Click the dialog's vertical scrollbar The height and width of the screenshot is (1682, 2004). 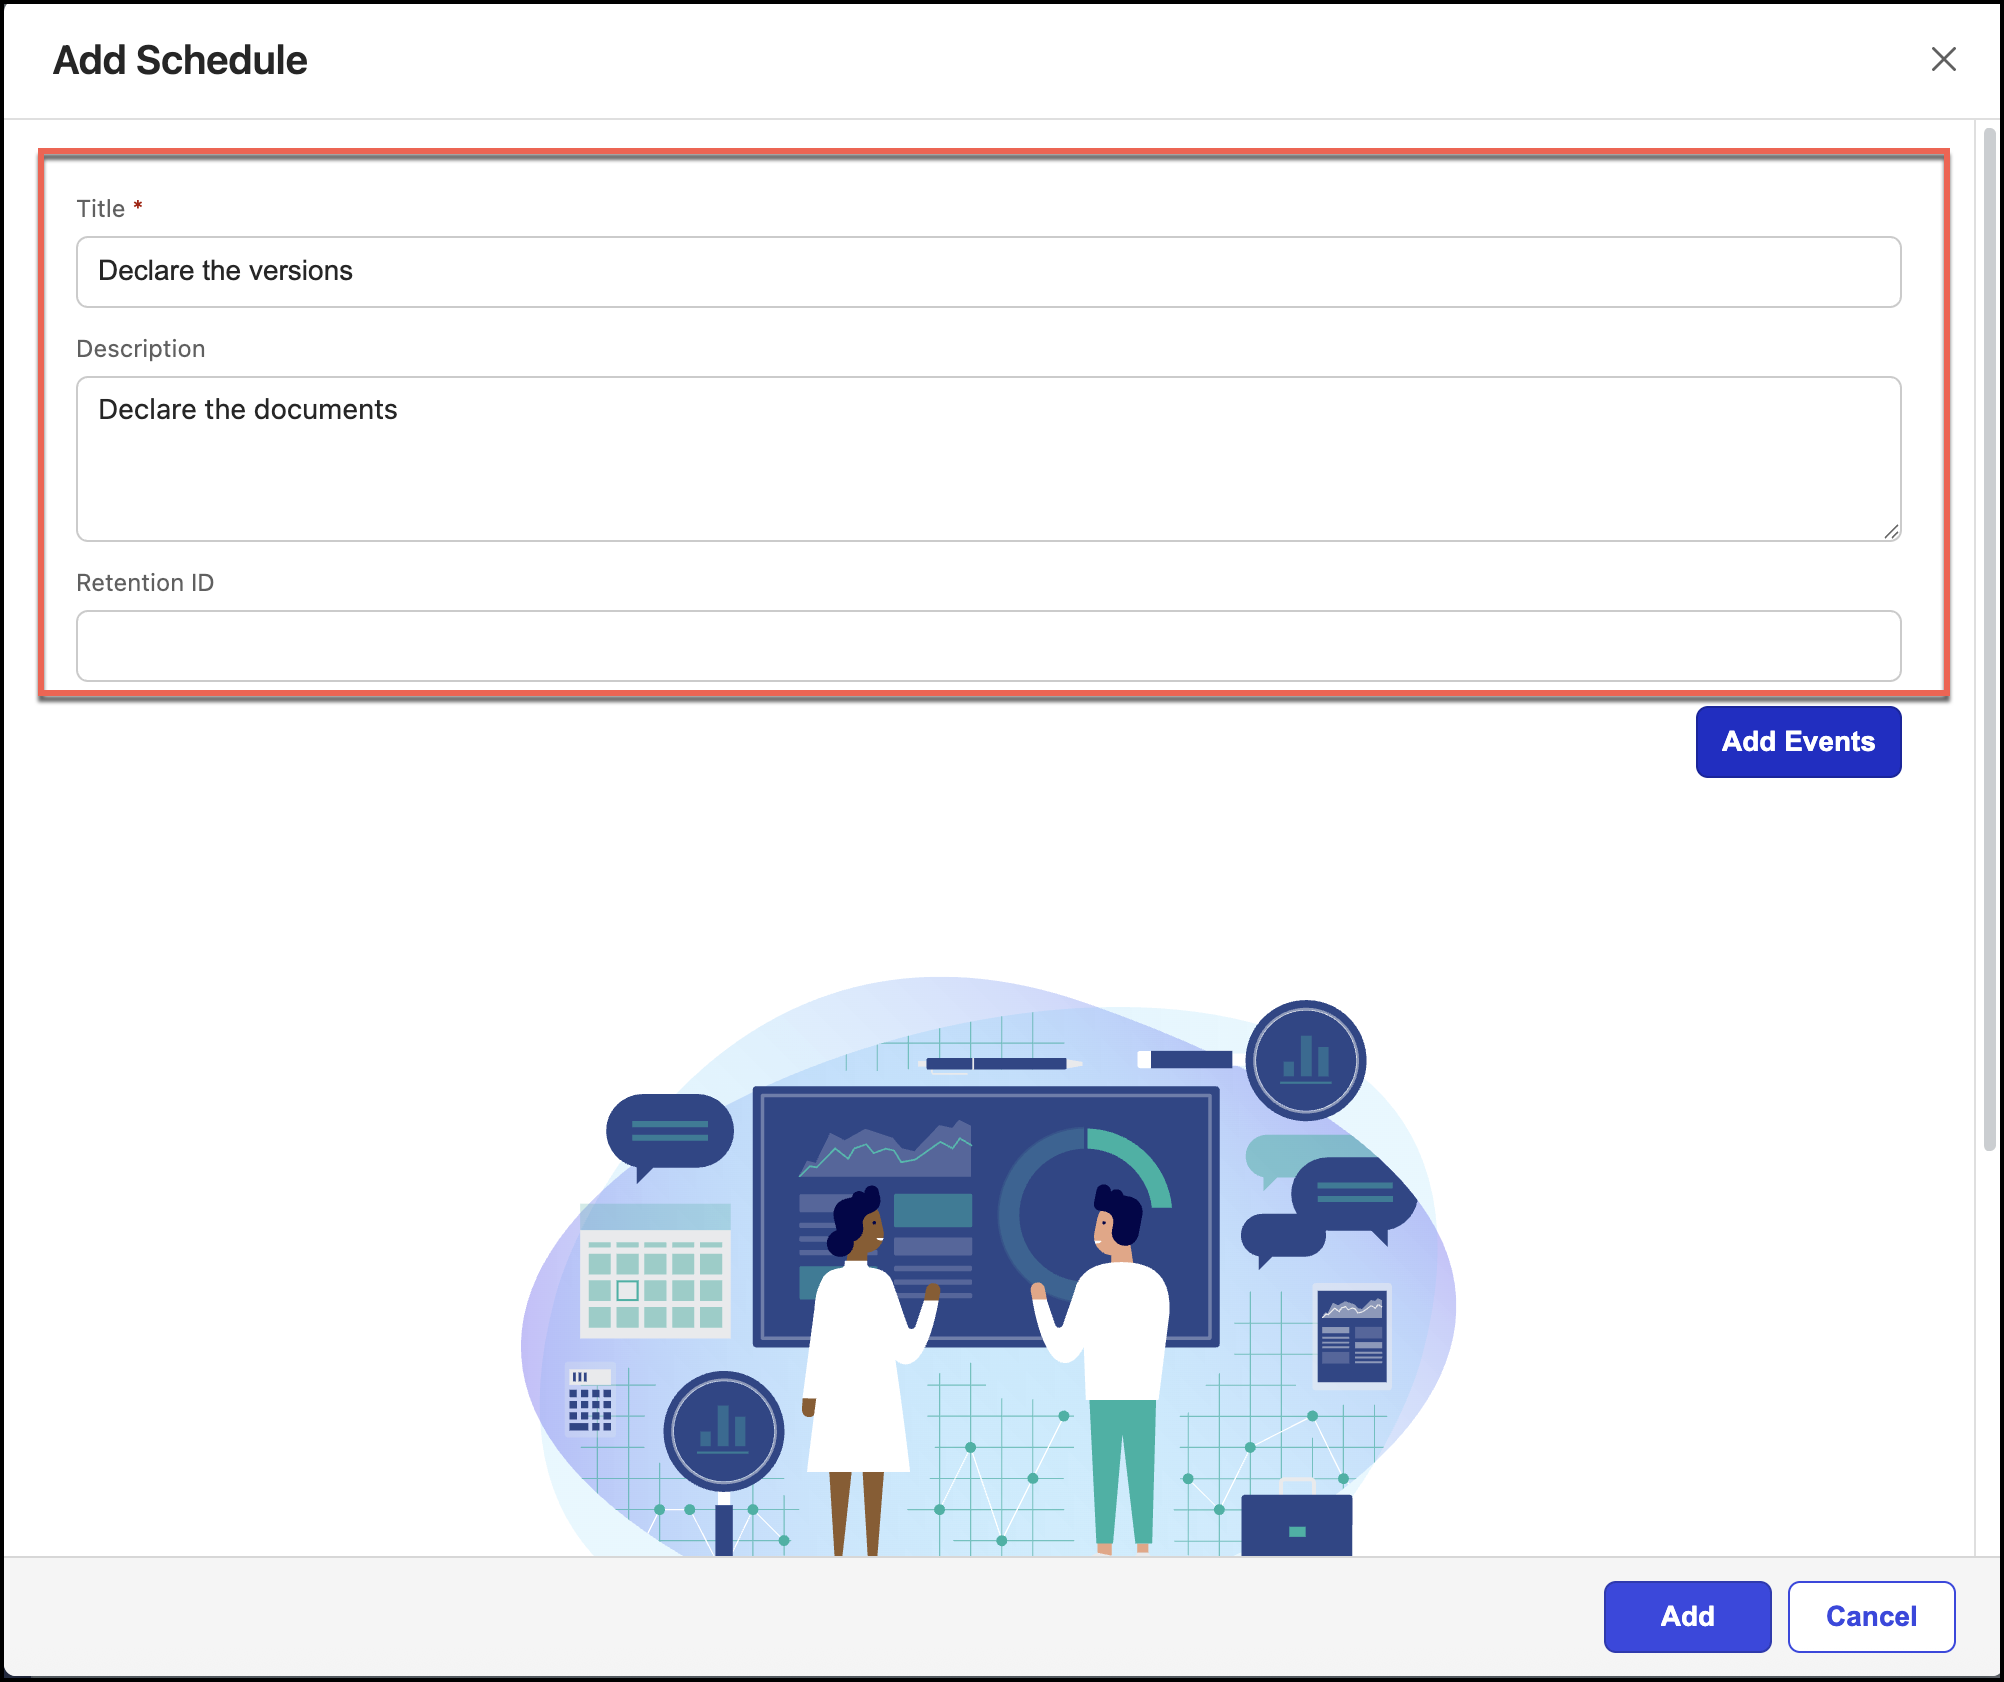[x=1989, y=640]
